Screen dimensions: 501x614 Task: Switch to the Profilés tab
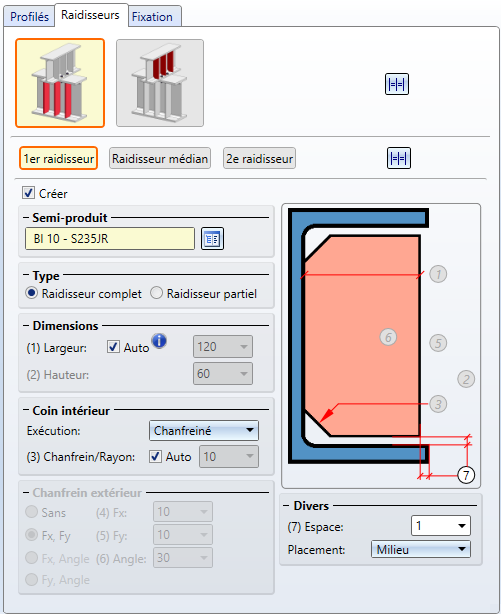click(29, 17)
